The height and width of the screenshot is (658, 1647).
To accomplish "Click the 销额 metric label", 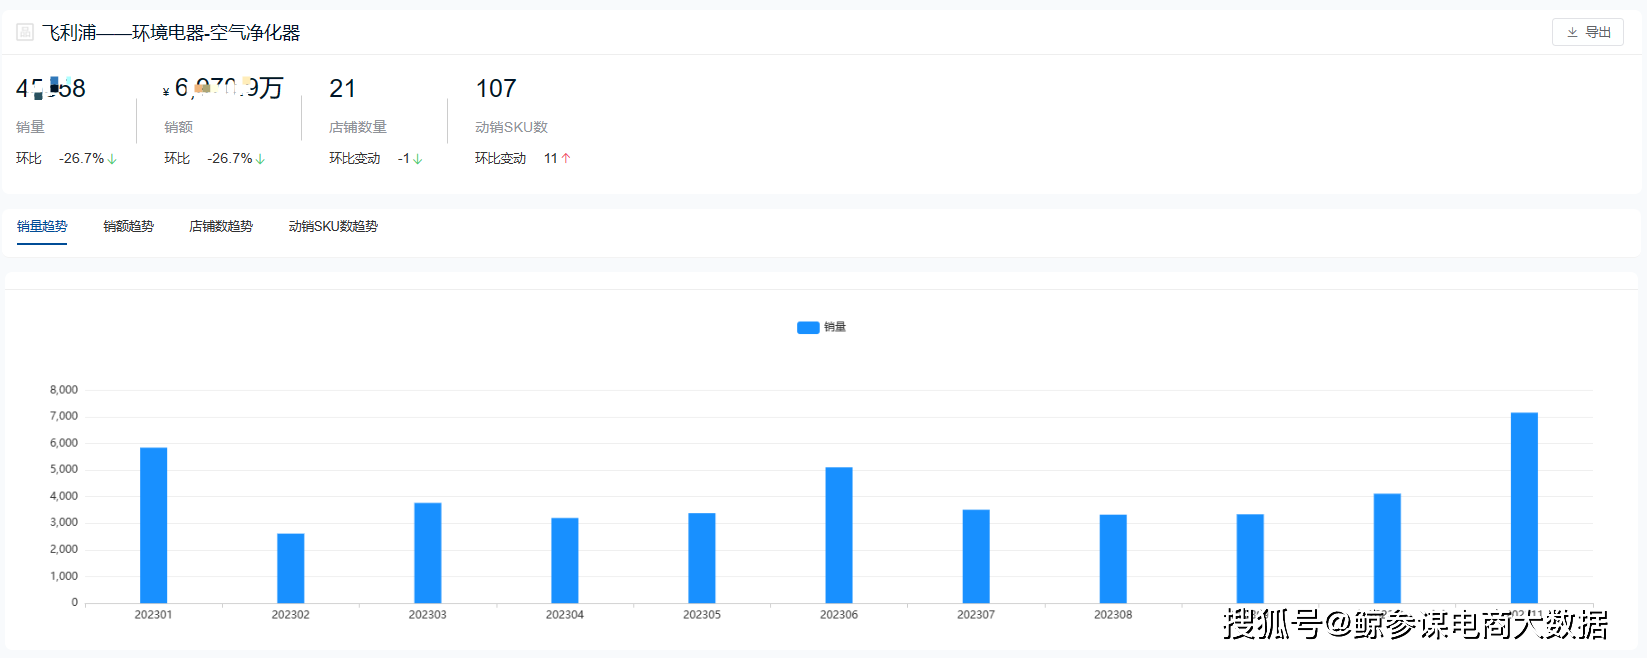I will pos(178,127).
